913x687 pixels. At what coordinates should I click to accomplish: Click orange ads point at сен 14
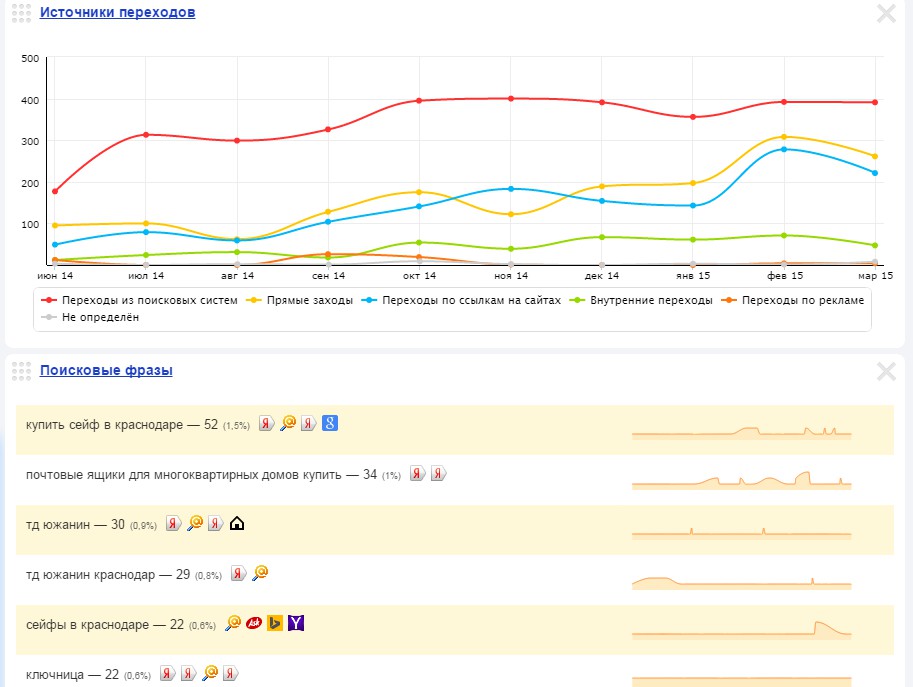328,254
